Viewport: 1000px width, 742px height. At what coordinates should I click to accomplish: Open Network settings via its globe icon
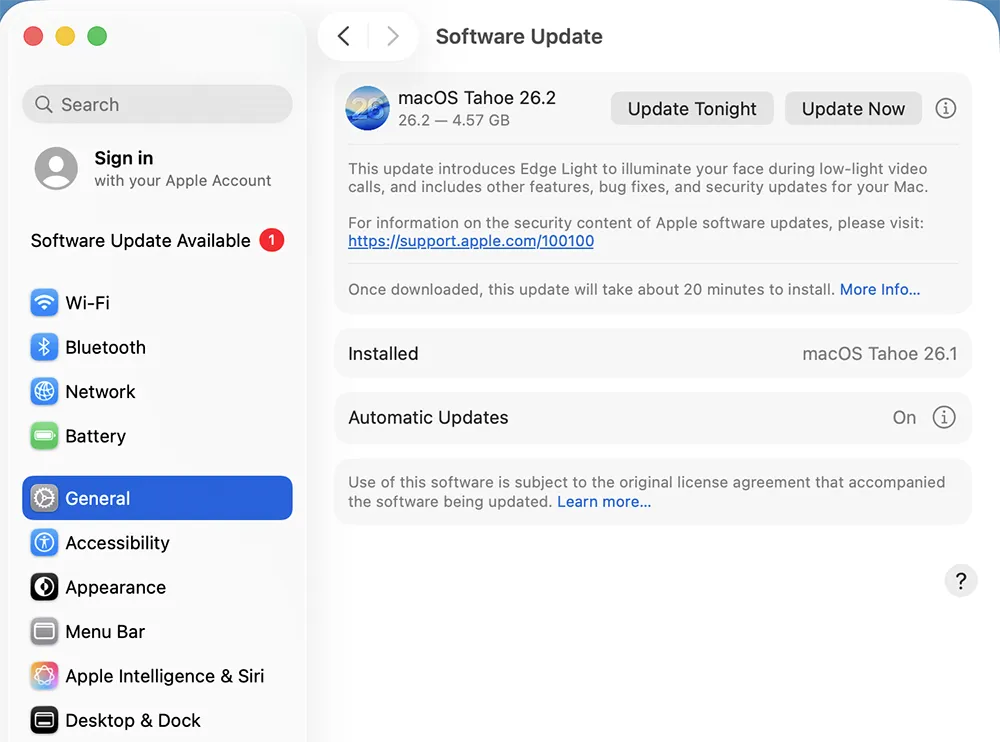pyautogui.click(x=44, y=391)
